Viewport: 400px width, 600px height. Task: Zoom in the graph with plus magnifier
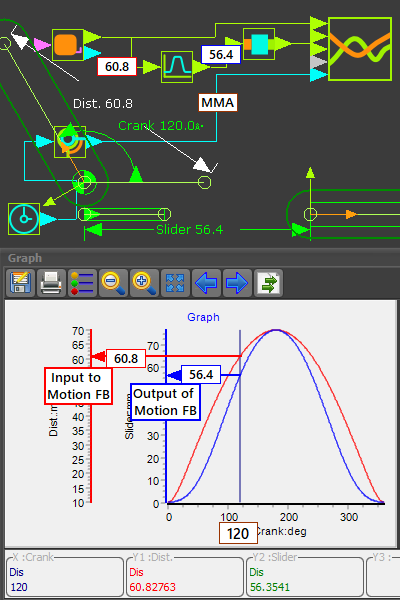coord(144,283)
